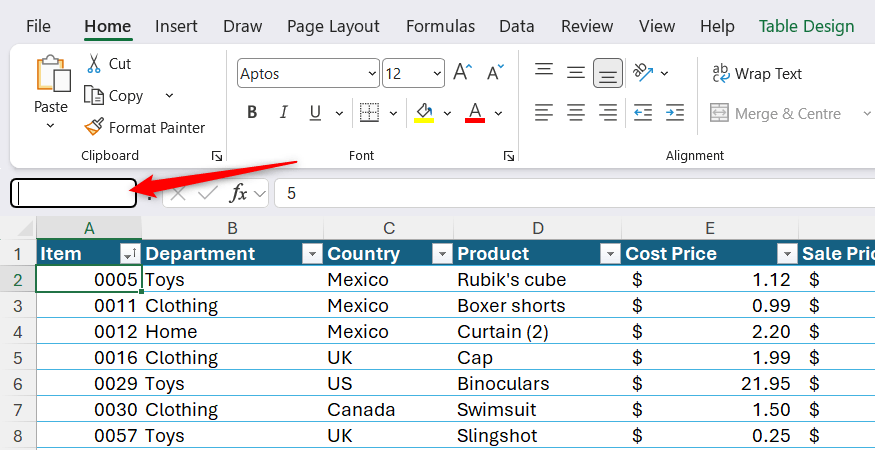875x450 pixels.
Task: Open the Country column filter button
Action: click(442, 254)
